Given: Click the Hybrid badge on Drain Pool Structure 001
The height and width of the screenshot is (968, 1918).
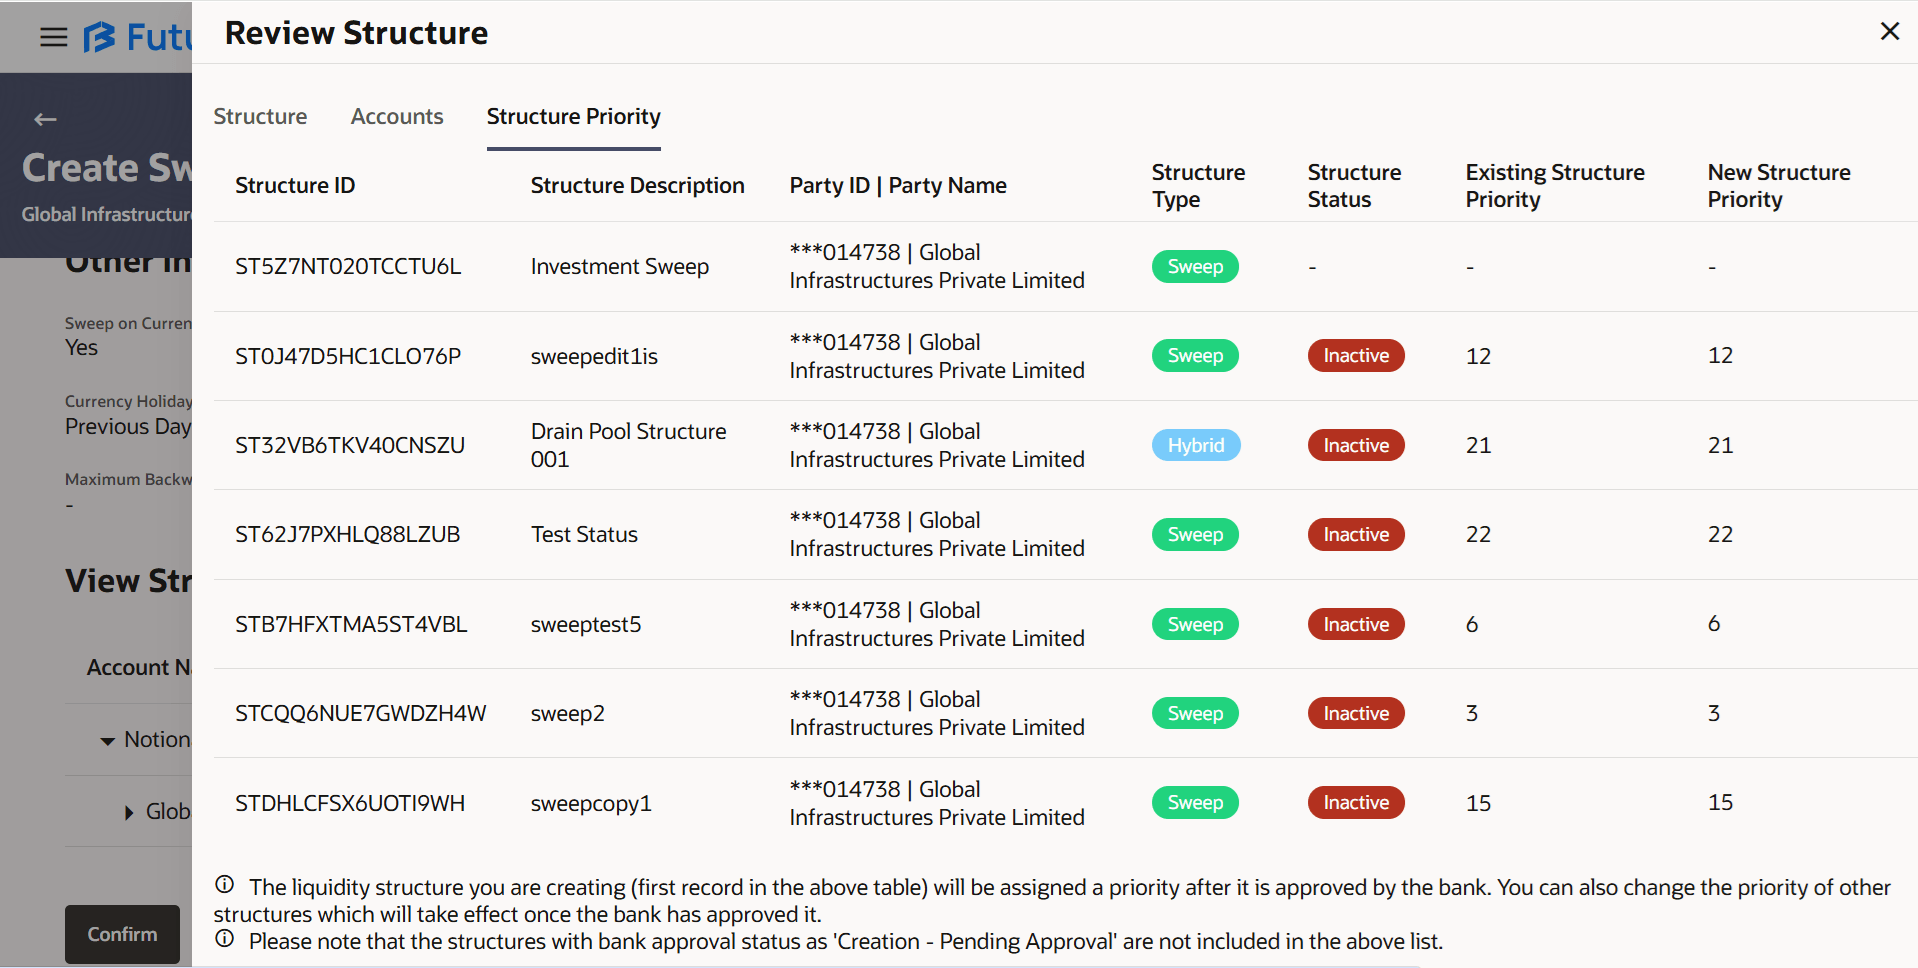Looking at the screenshot, I should click(1195, 445).
